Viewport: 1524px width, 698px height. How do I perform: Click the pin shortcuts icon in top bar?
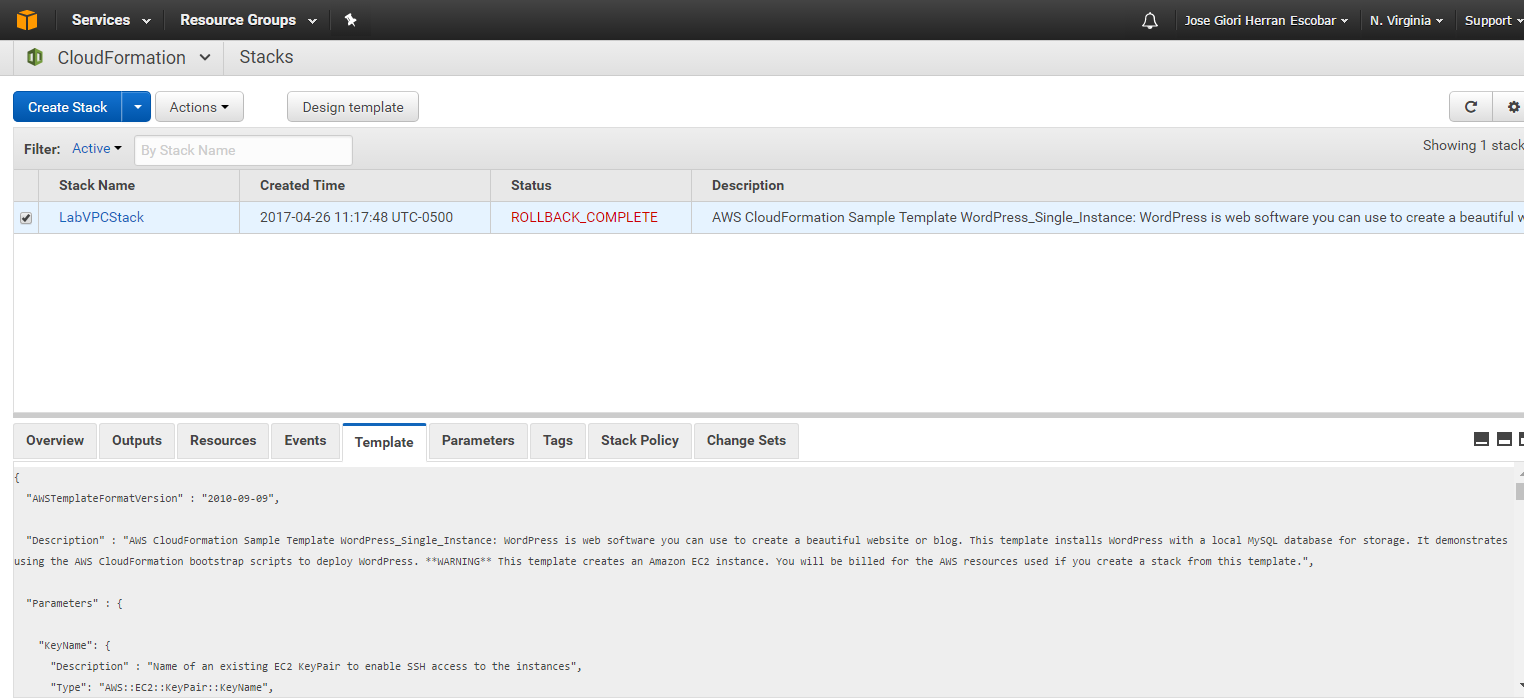click(x=350, y=20)
